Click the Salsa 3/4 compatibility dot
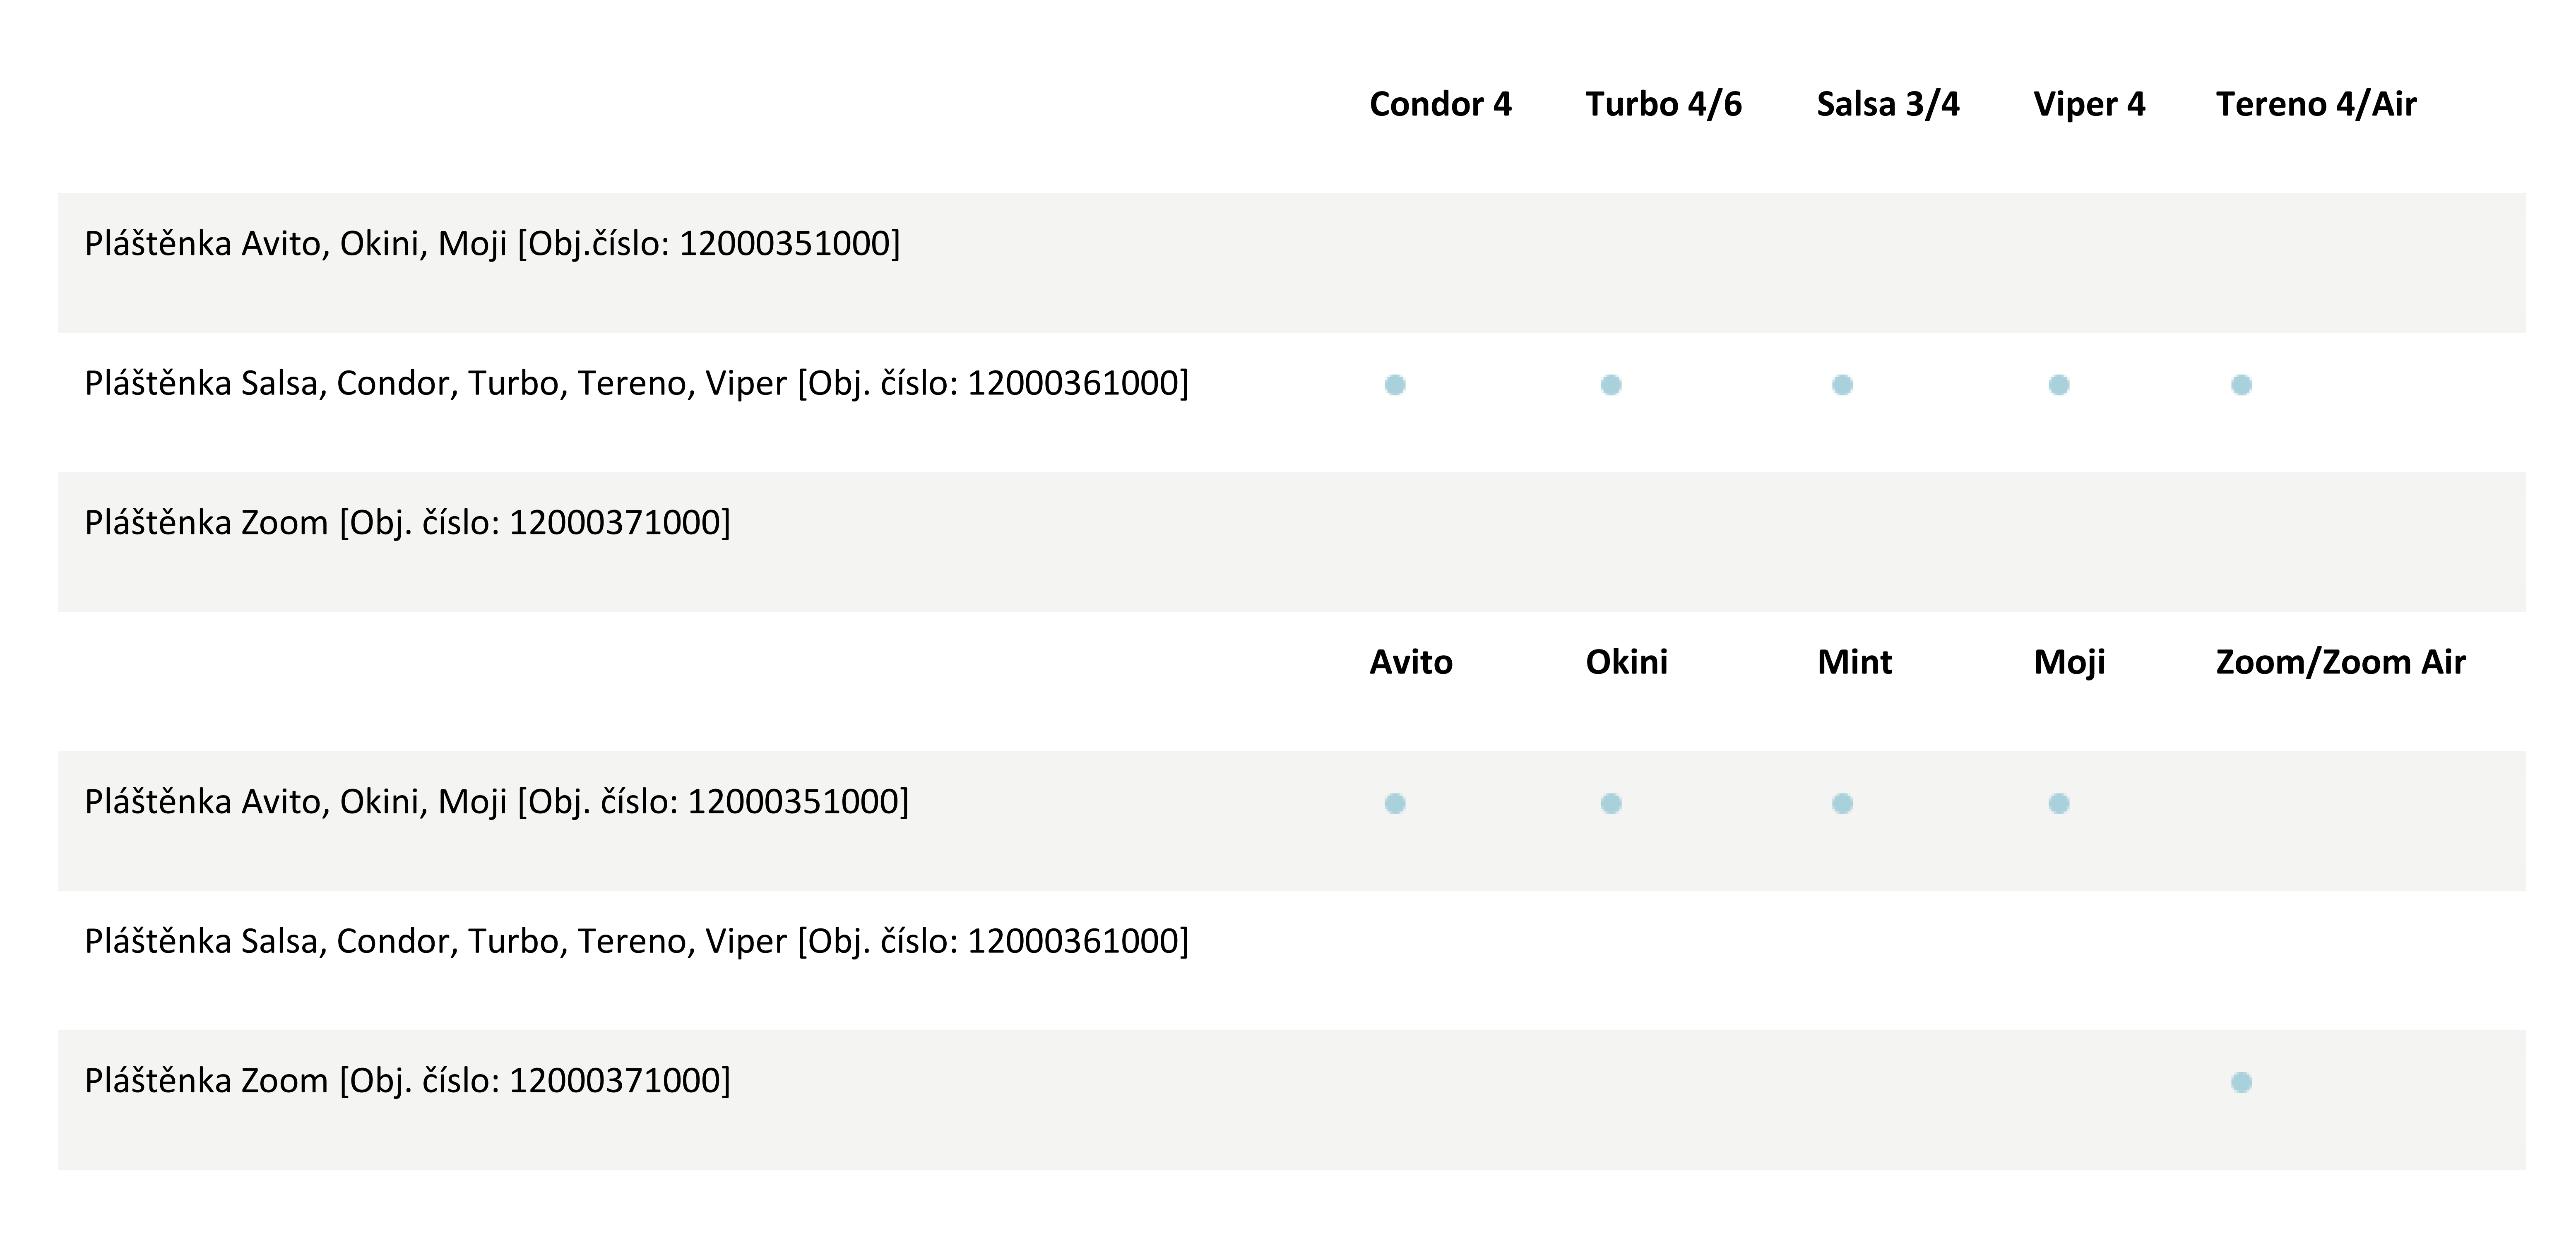The image size is (2576, 1243). pos(1843,385)
